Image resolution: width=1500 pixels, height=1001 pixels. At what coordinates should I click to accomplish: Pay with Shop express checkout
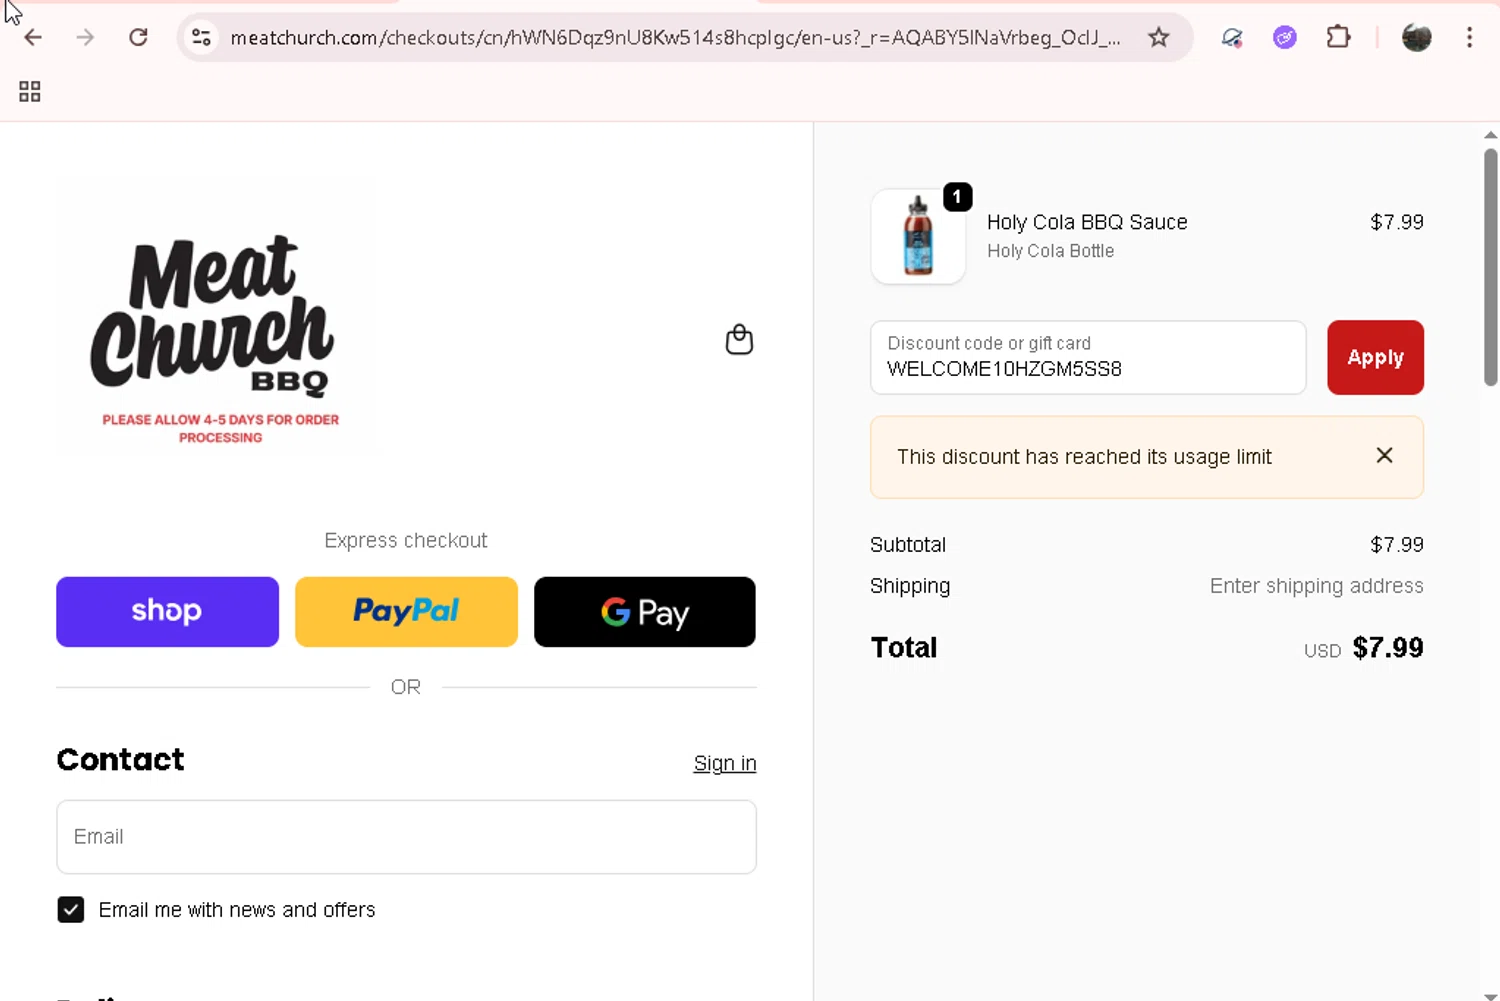pyautogui.click(x=167, y=612)
